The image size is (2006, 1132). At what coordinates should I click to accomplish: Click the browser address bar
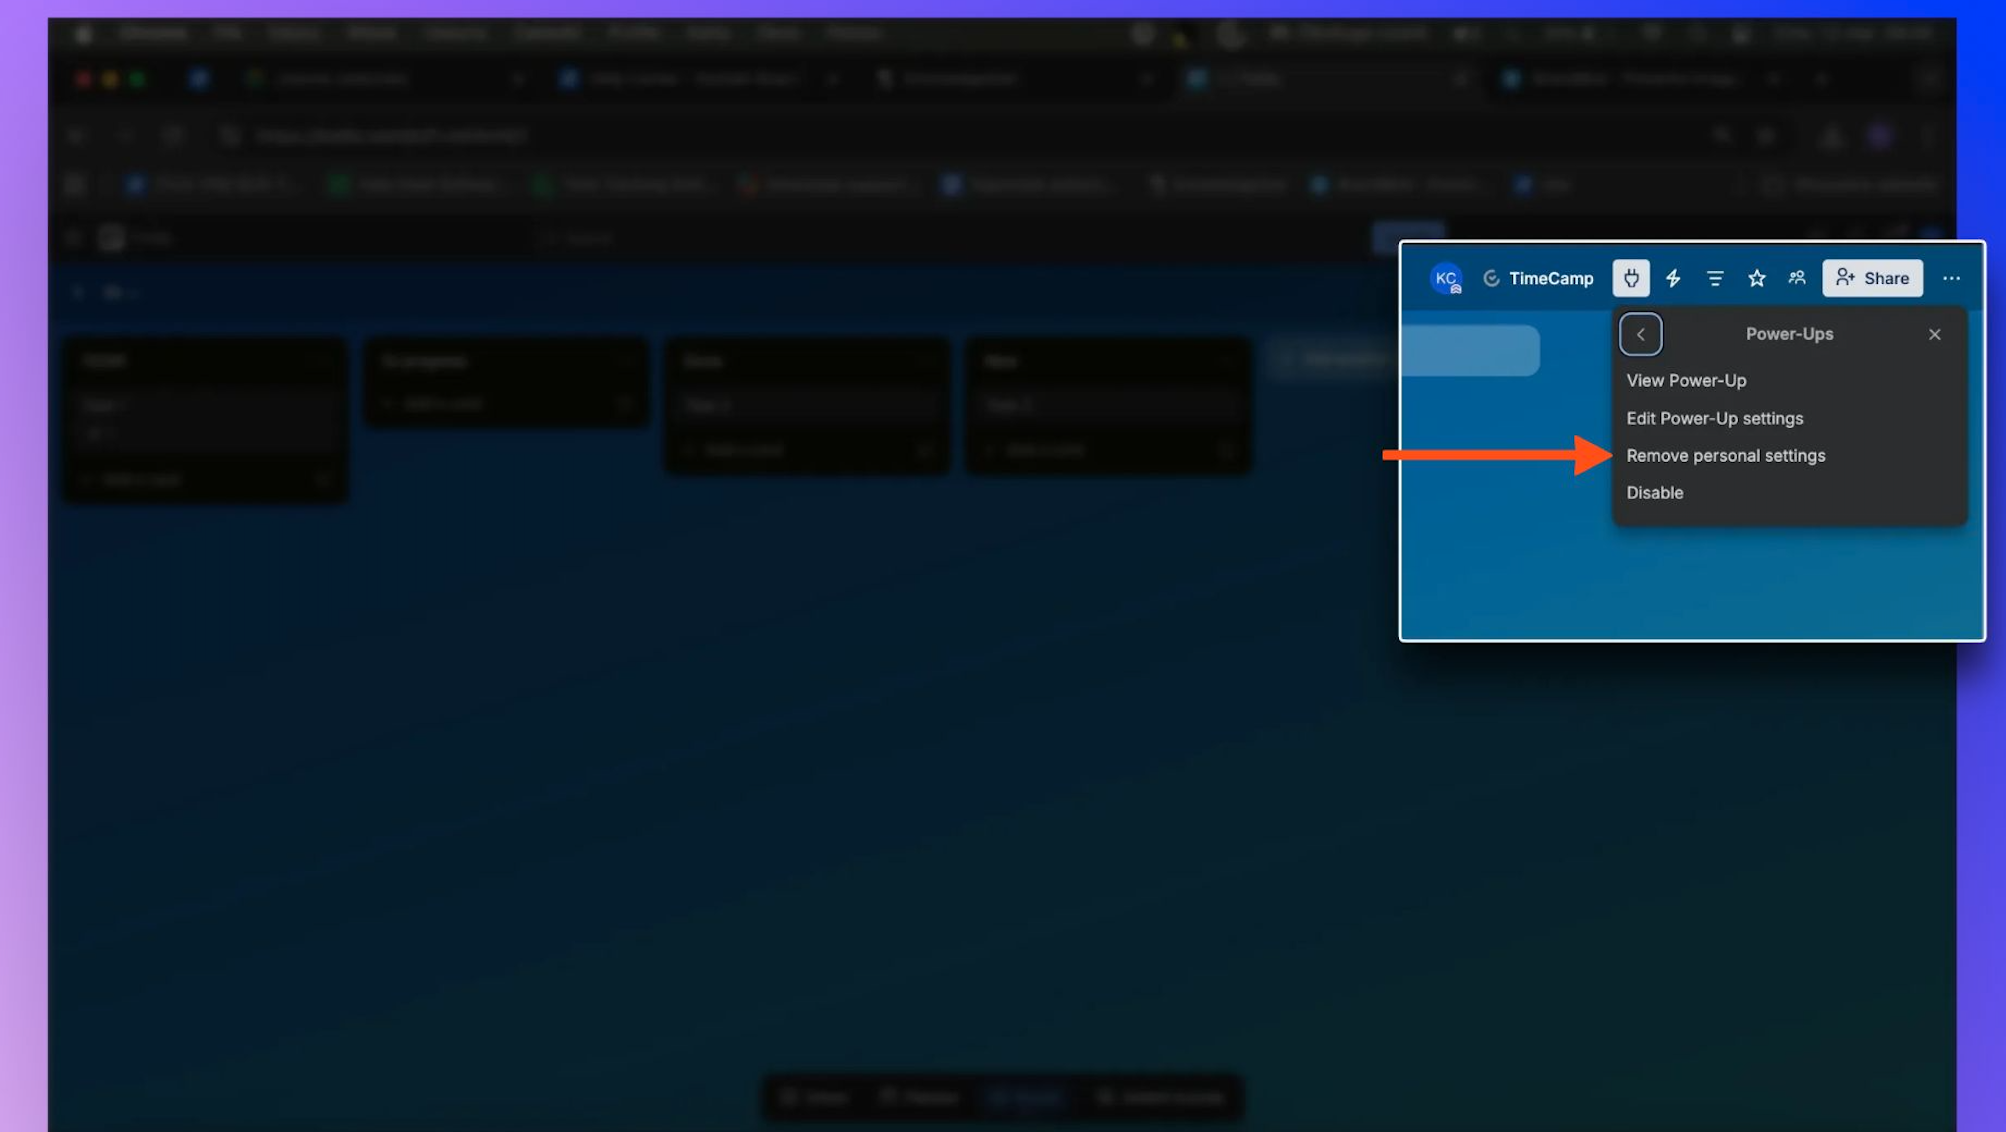[x=390, y=136]
